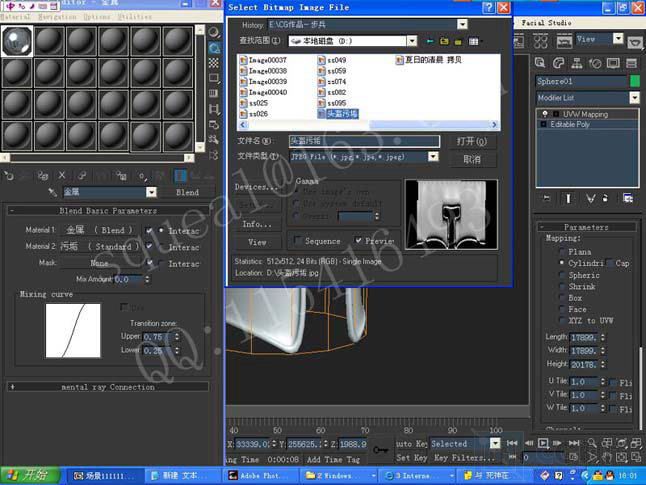Toggle the Material 2 enable checkbox
The image size is (646, 485).
pos(149,246)
